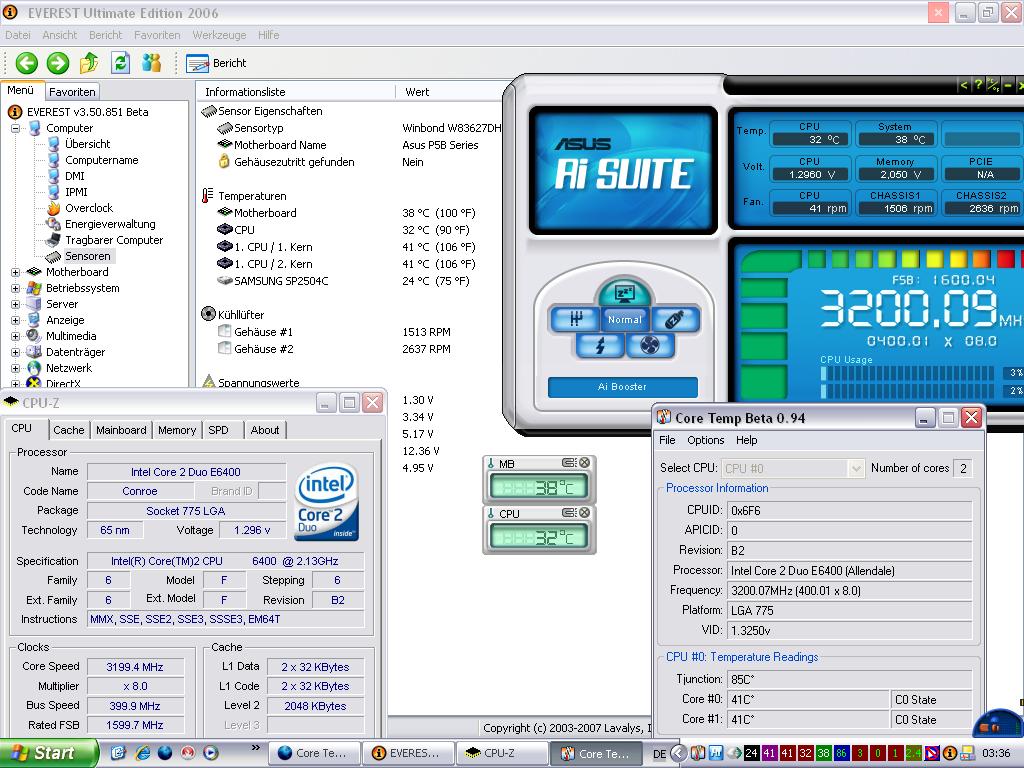Switch to CPU-Z taskbar button
Screen dimensions: 1024x768
click(x=500, y=753)
